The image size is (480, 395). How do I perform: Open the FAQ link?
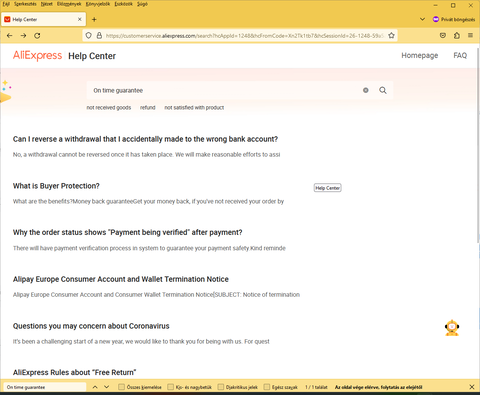(x=460, y=55)
